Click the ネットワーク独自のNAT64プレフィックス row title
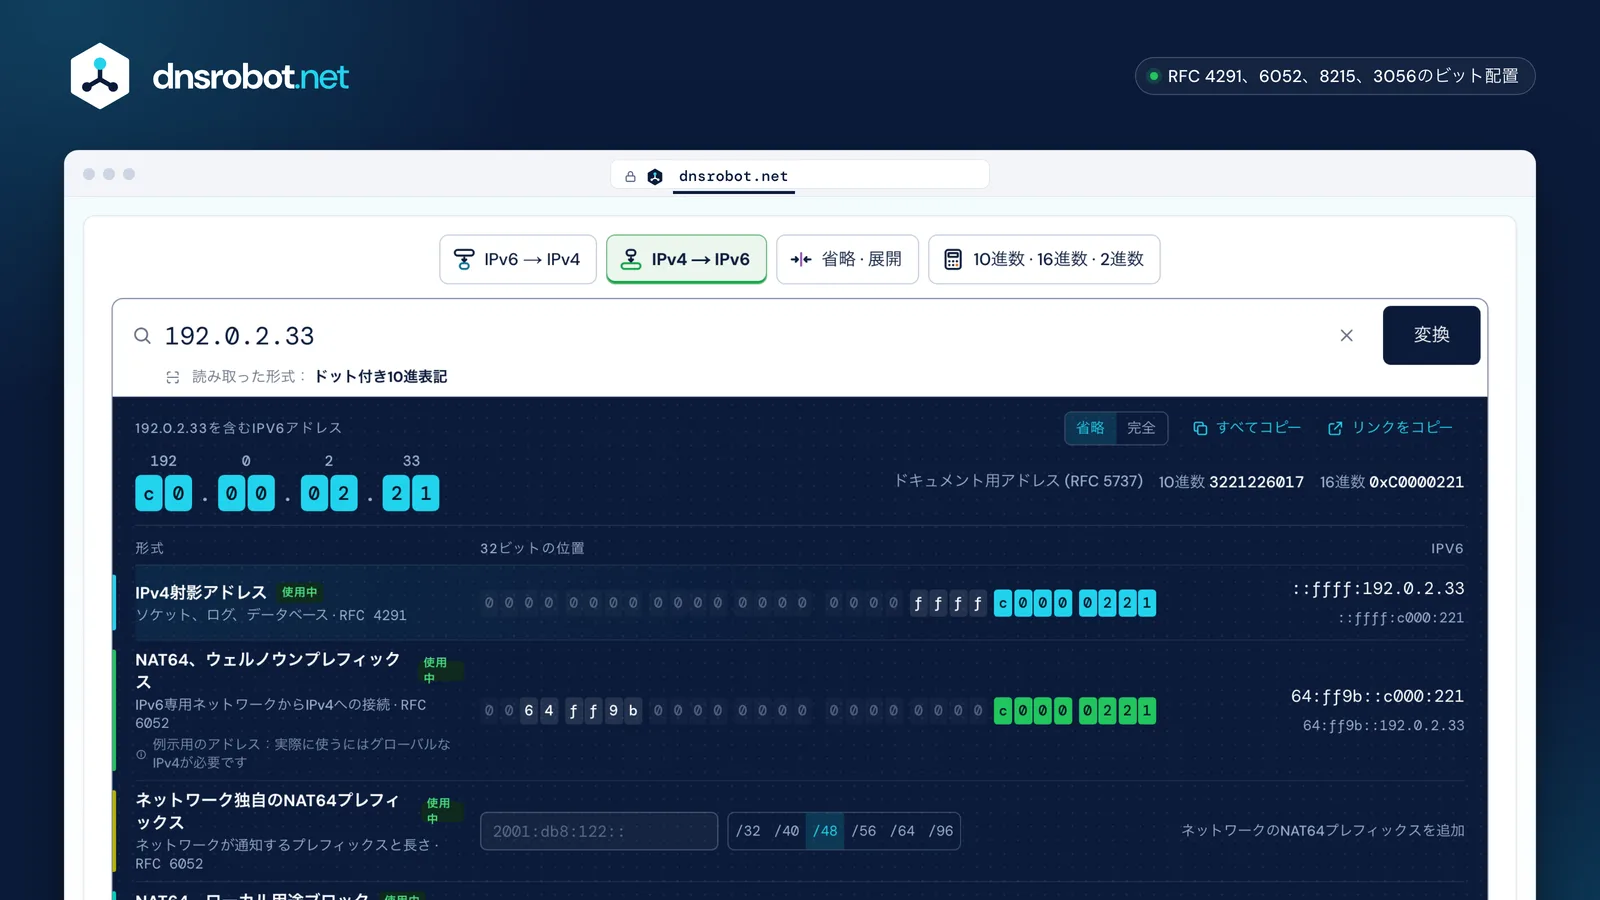 267,811
